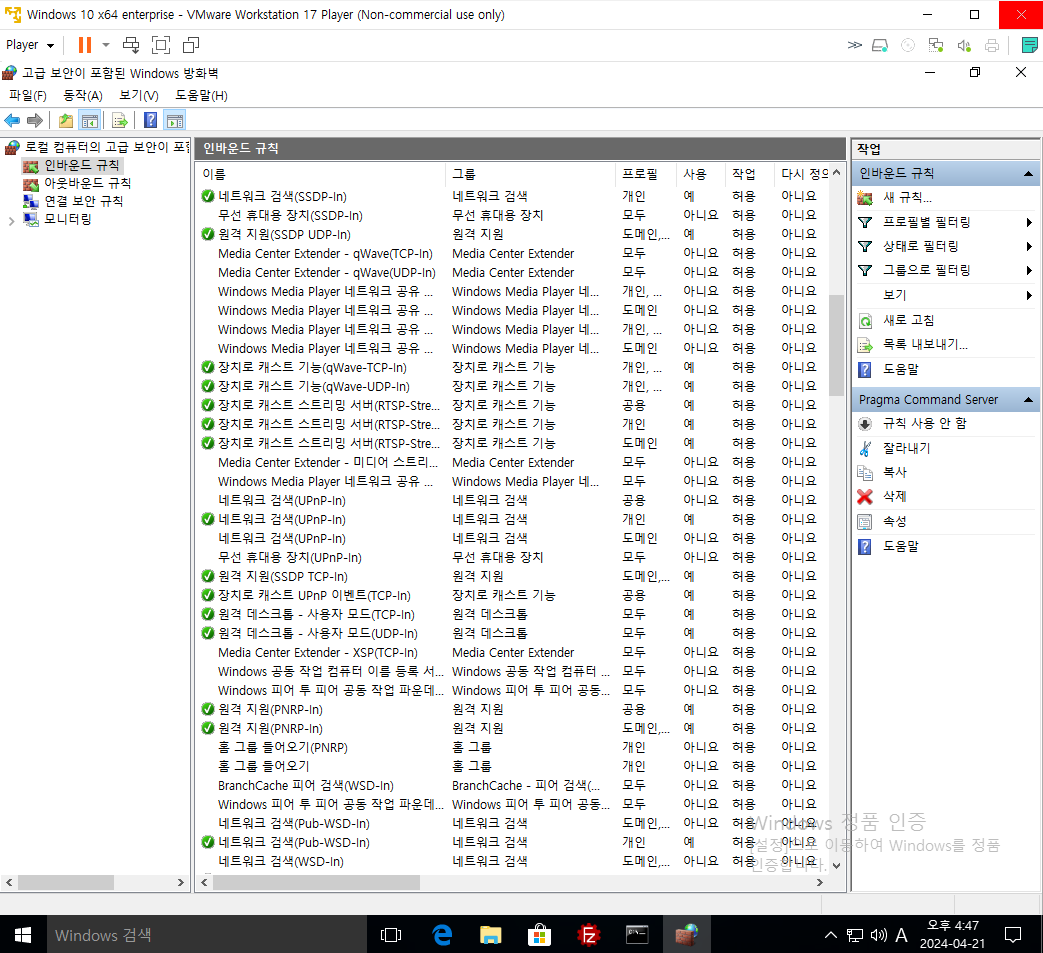The width and height of the screenshot is (1043, 953).
Task: Open the Player dropdown menu
Action: (30, 45)
